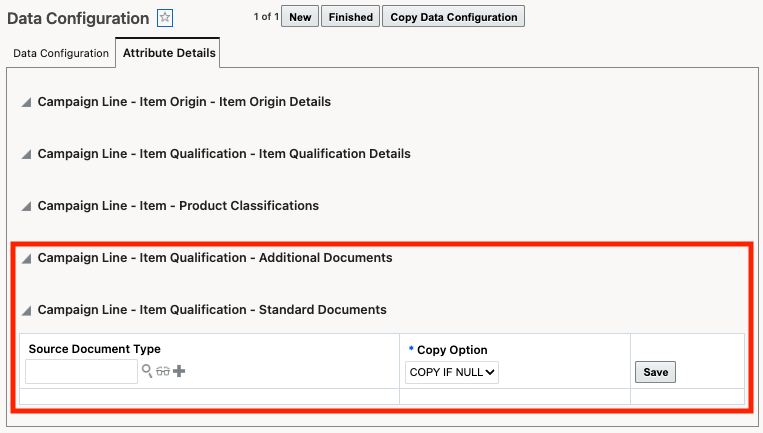Switch to the Data Configuration tab
The image size is (763, 433).
pyautogui.click(x=61, y=54)
